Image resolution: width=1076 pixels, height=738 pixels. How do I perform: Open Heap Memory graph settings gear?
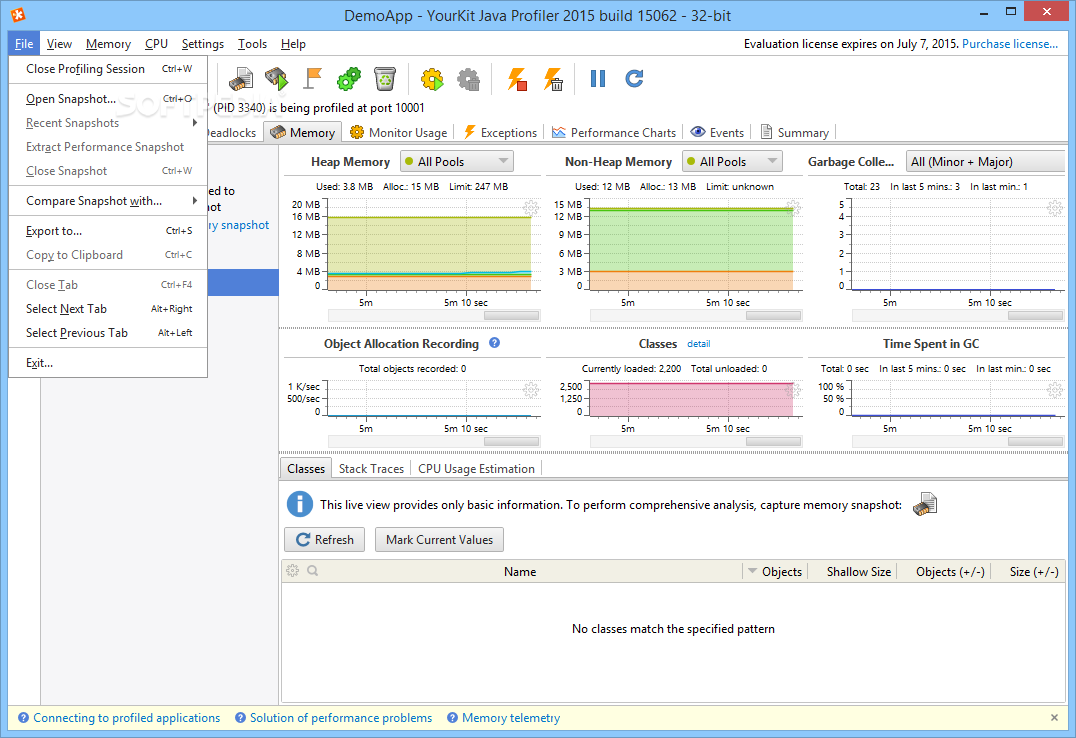(530, 207)
